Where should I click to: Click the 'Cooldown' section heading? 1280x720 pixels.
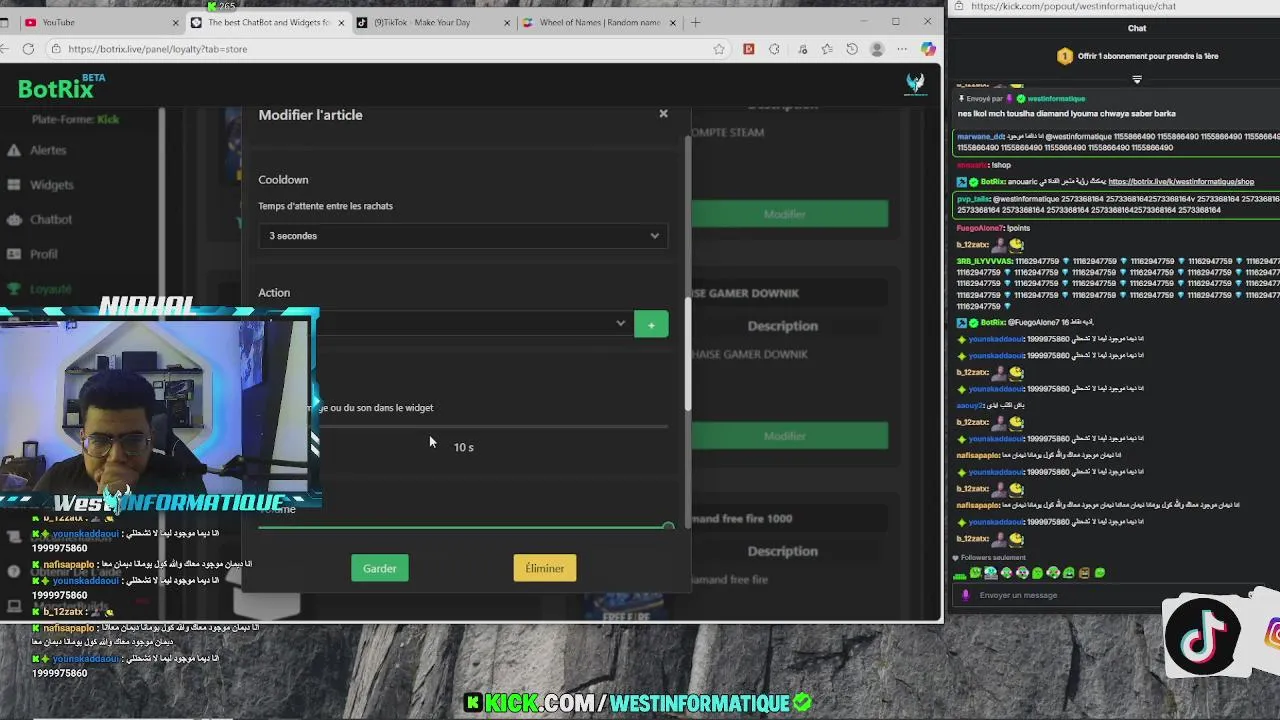[283, 180]
